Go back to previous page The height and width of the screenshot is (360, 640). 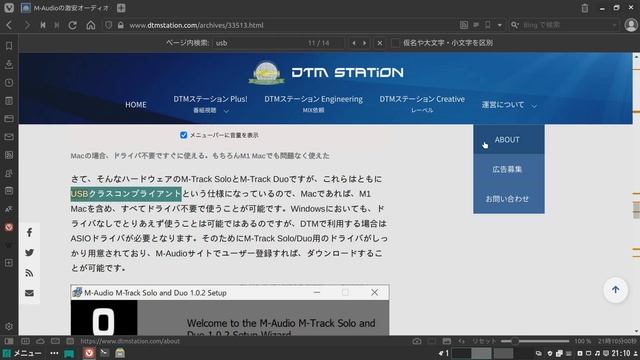(x=9, y=25)
